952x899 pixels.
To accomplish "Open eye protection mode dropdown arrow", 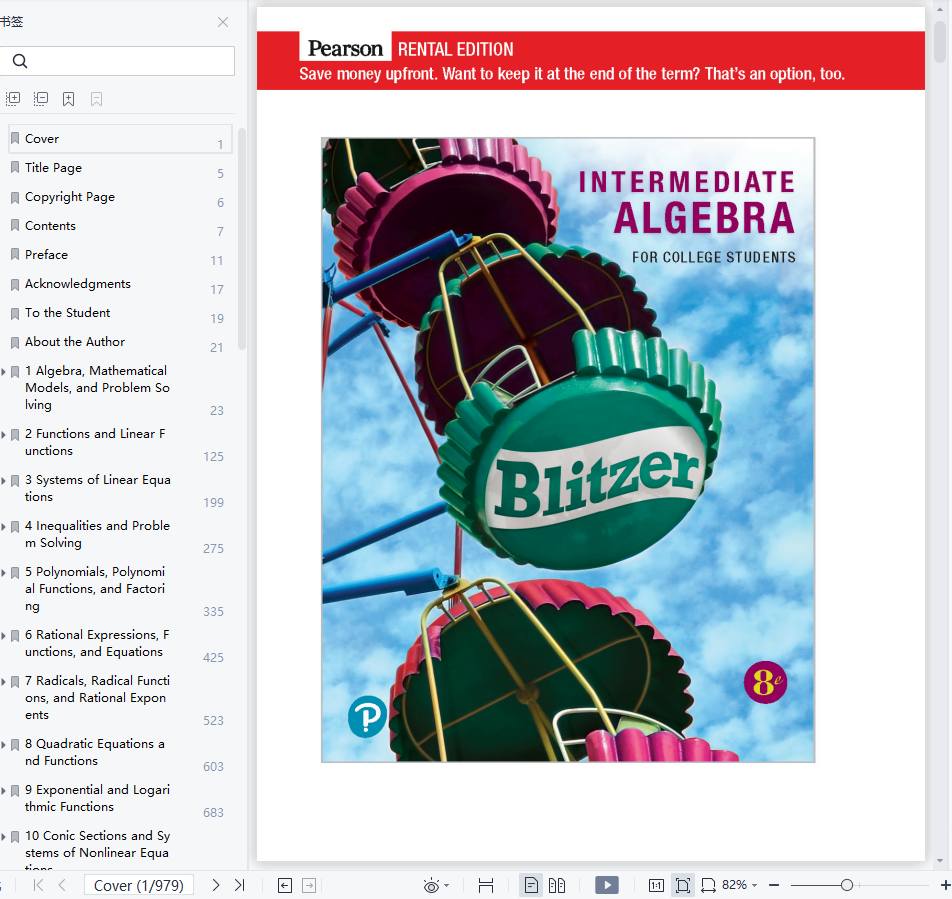I will point(447,886).
